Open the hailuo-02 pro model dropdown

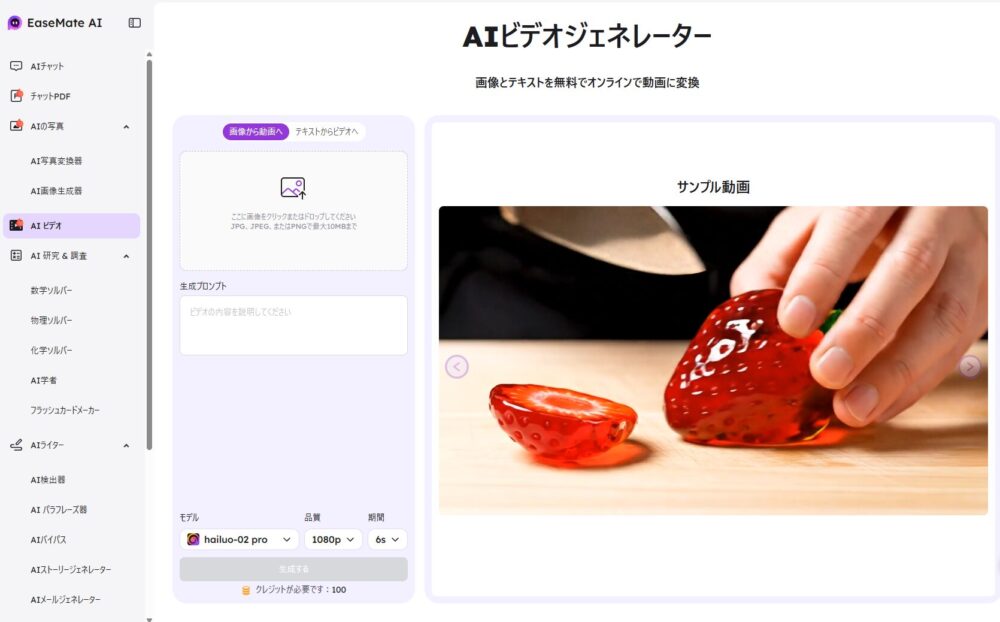click(x=239, y=540)
